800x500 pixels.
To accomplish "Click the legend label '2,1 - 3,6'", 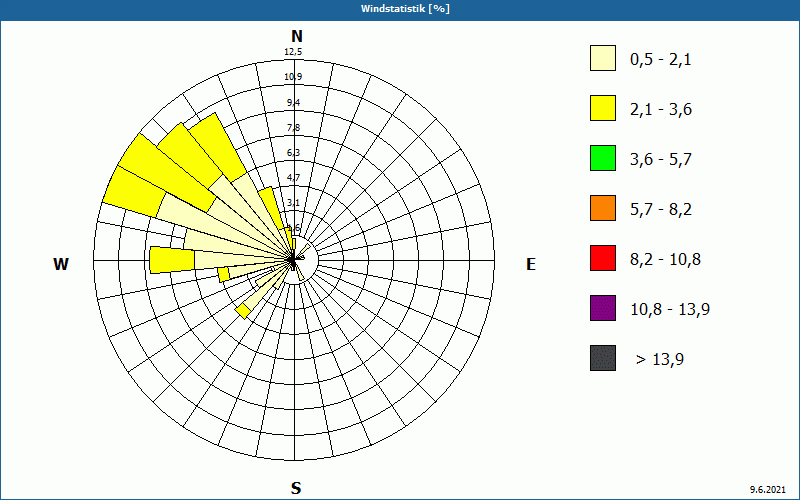I will (661, 110).
